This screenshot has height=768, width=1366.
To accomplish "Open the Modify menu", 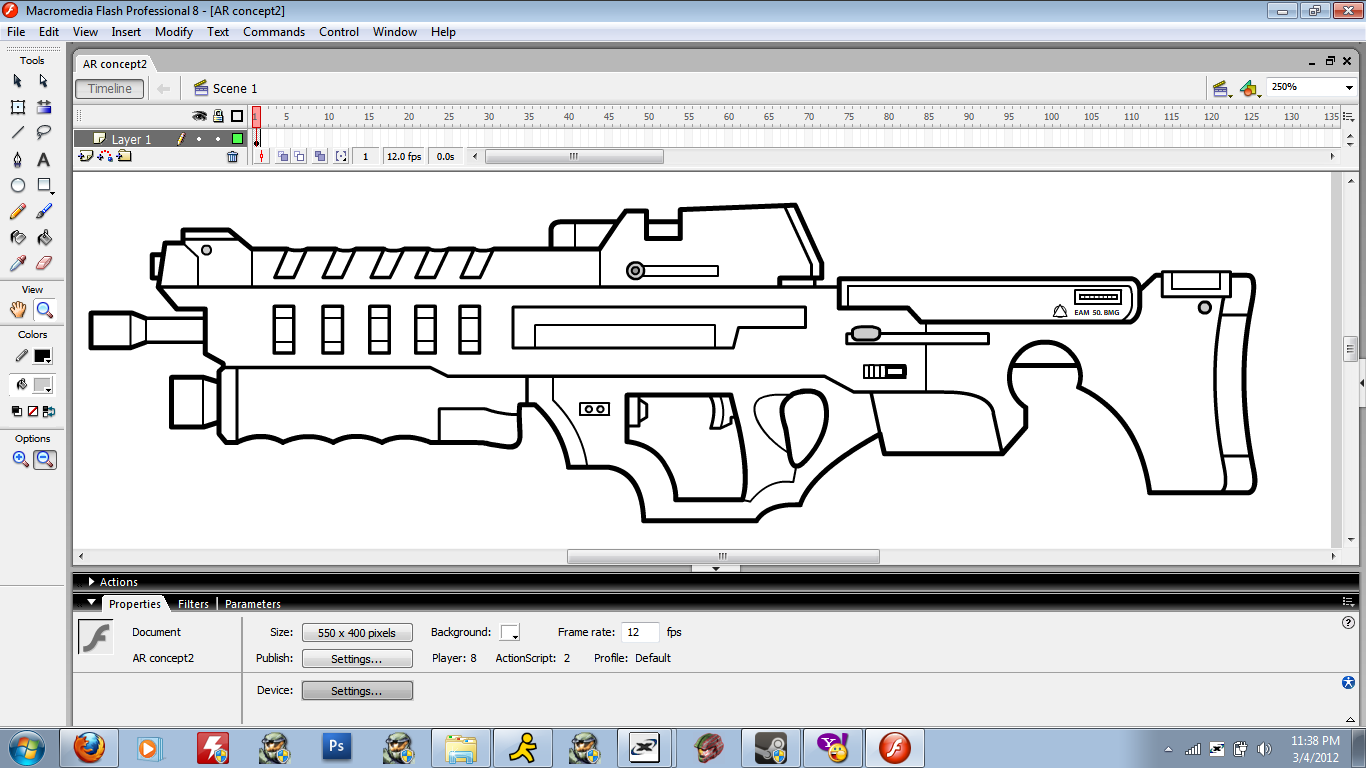I will click(x=173, y=32).
